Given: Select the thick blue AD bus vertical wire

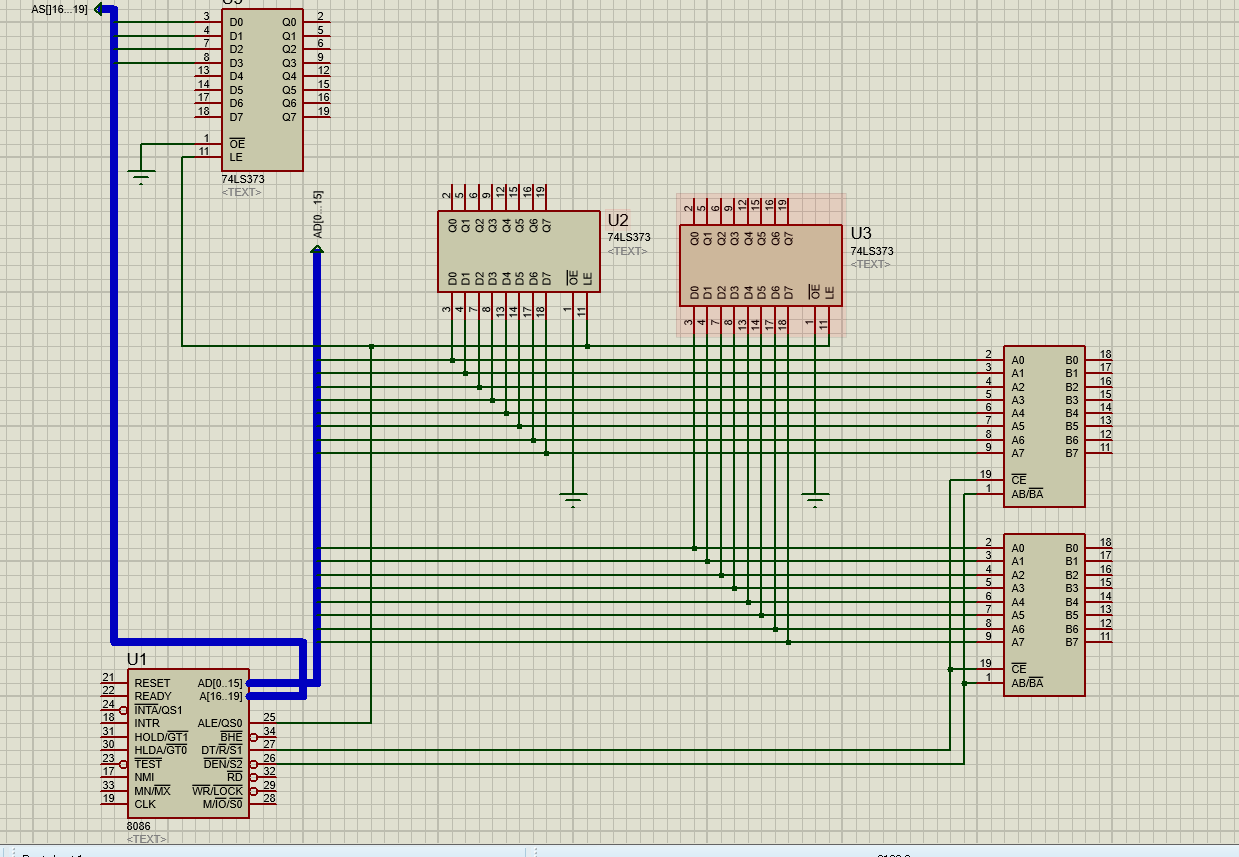Looking at the screenshot, I should click(317, 468).
